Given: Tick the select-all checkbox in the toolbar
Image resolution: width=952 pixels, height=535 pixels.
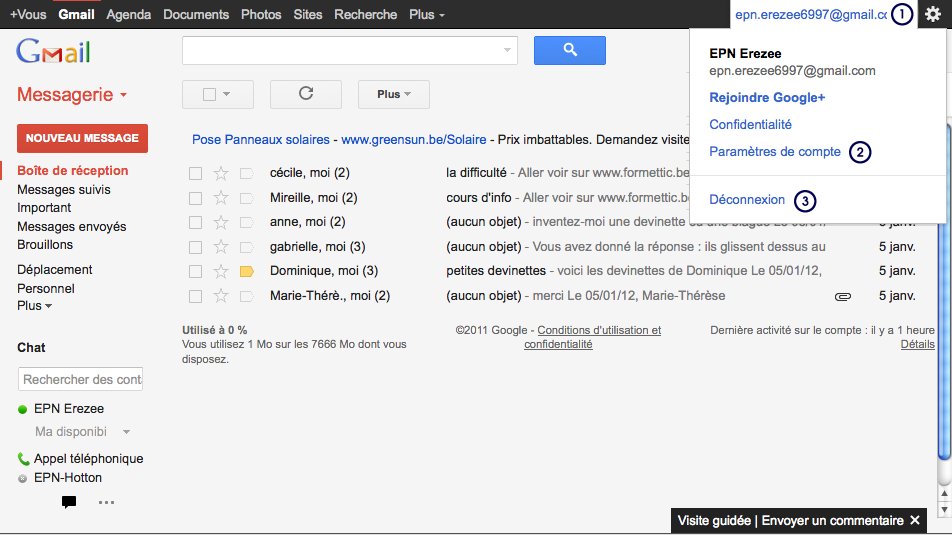Looking at the screenshot, I should pyautogui.click(x=209, y=94).
